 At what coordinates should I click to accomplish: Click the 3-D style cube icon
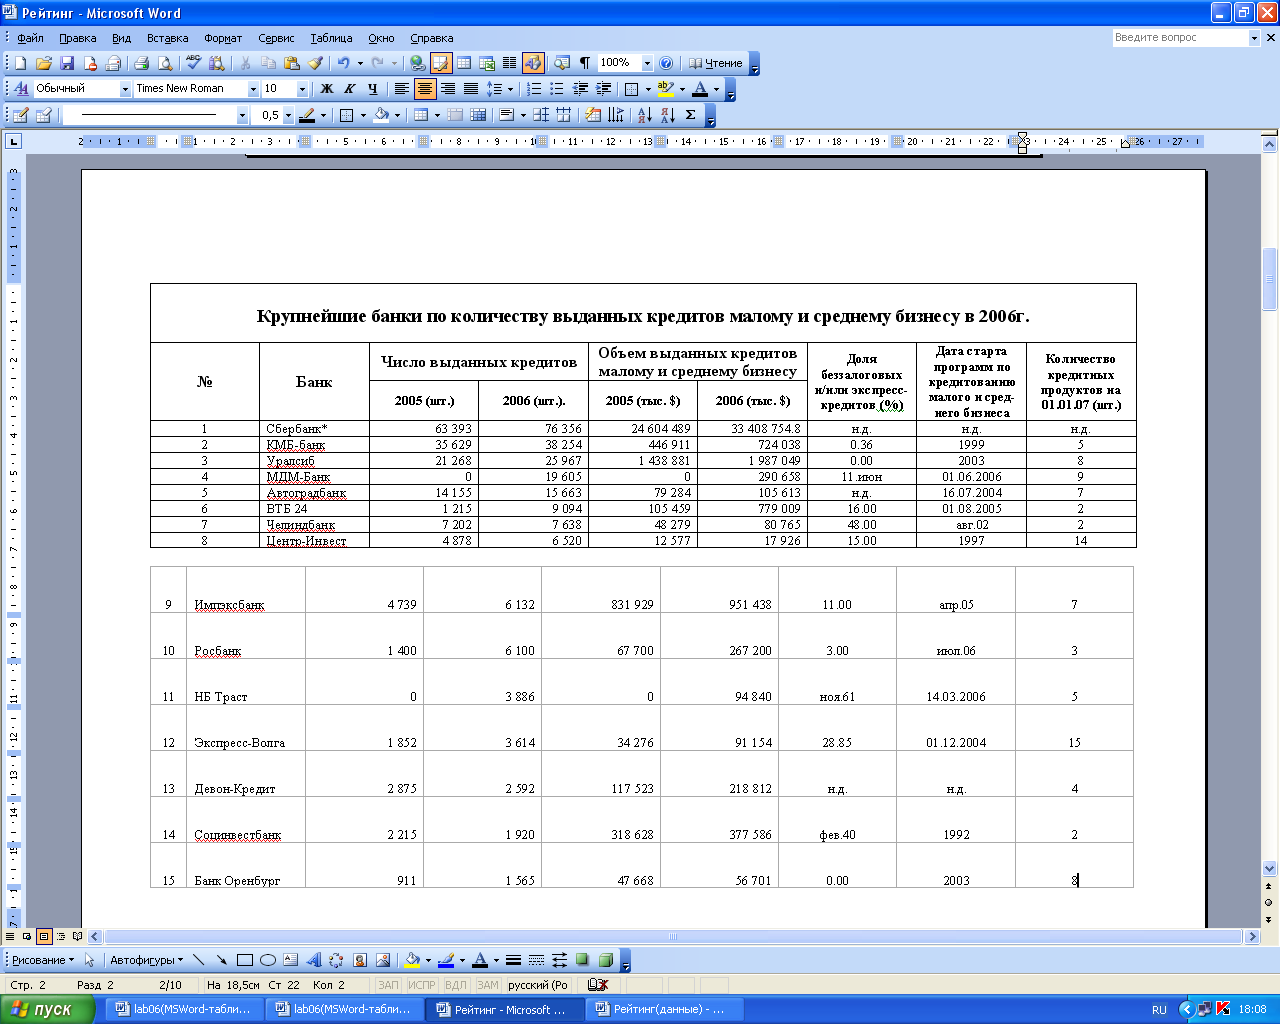[605, 960]
